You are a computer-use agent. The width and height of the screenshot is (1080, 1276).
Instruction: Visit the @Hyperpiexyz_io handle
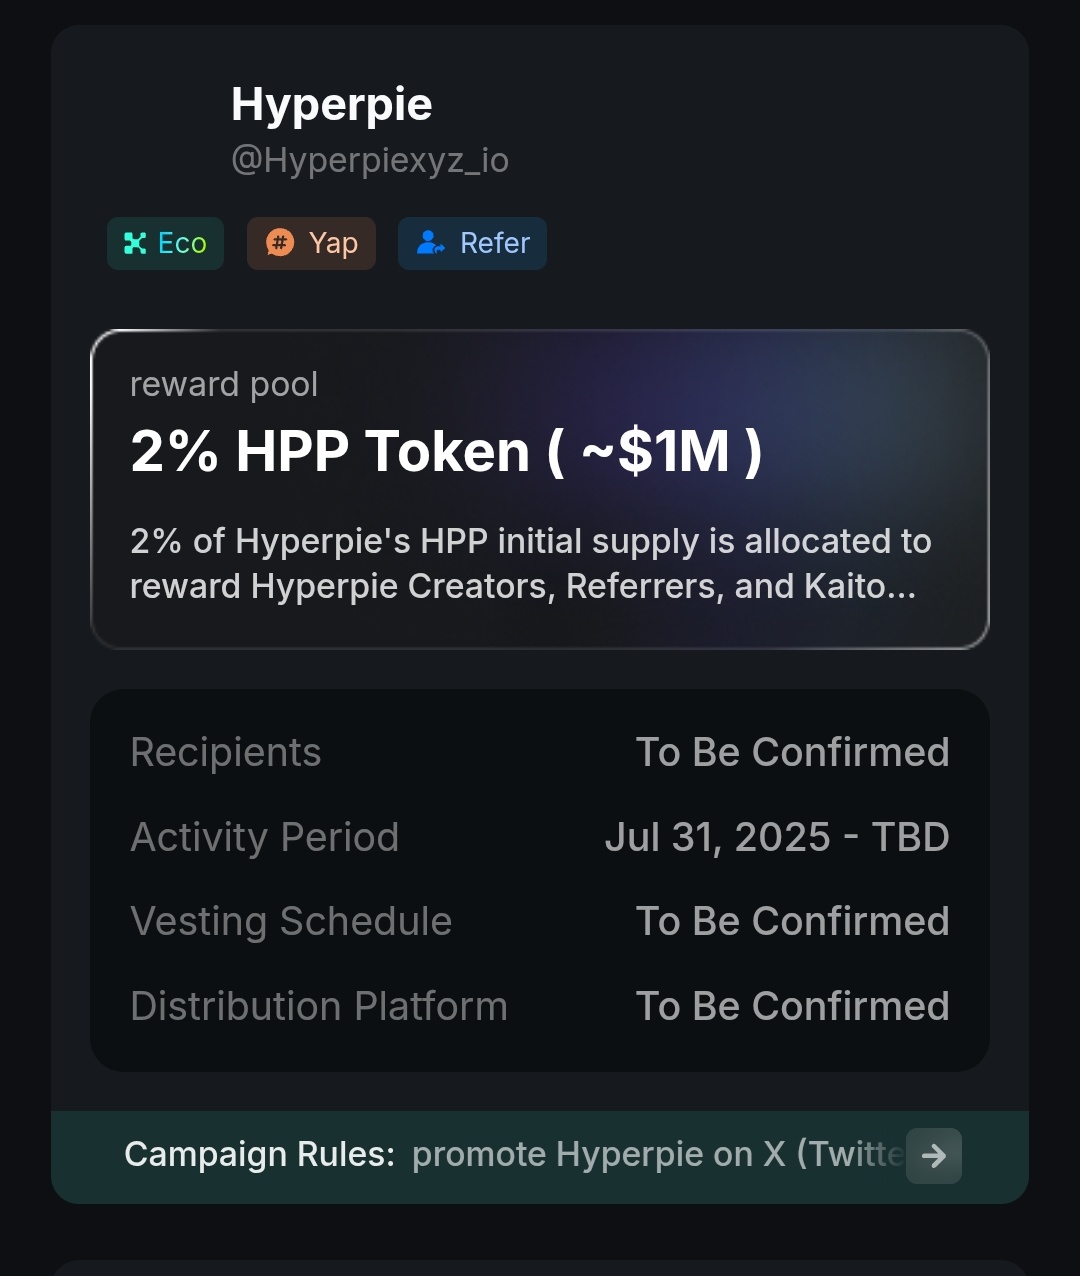(369, 160)
